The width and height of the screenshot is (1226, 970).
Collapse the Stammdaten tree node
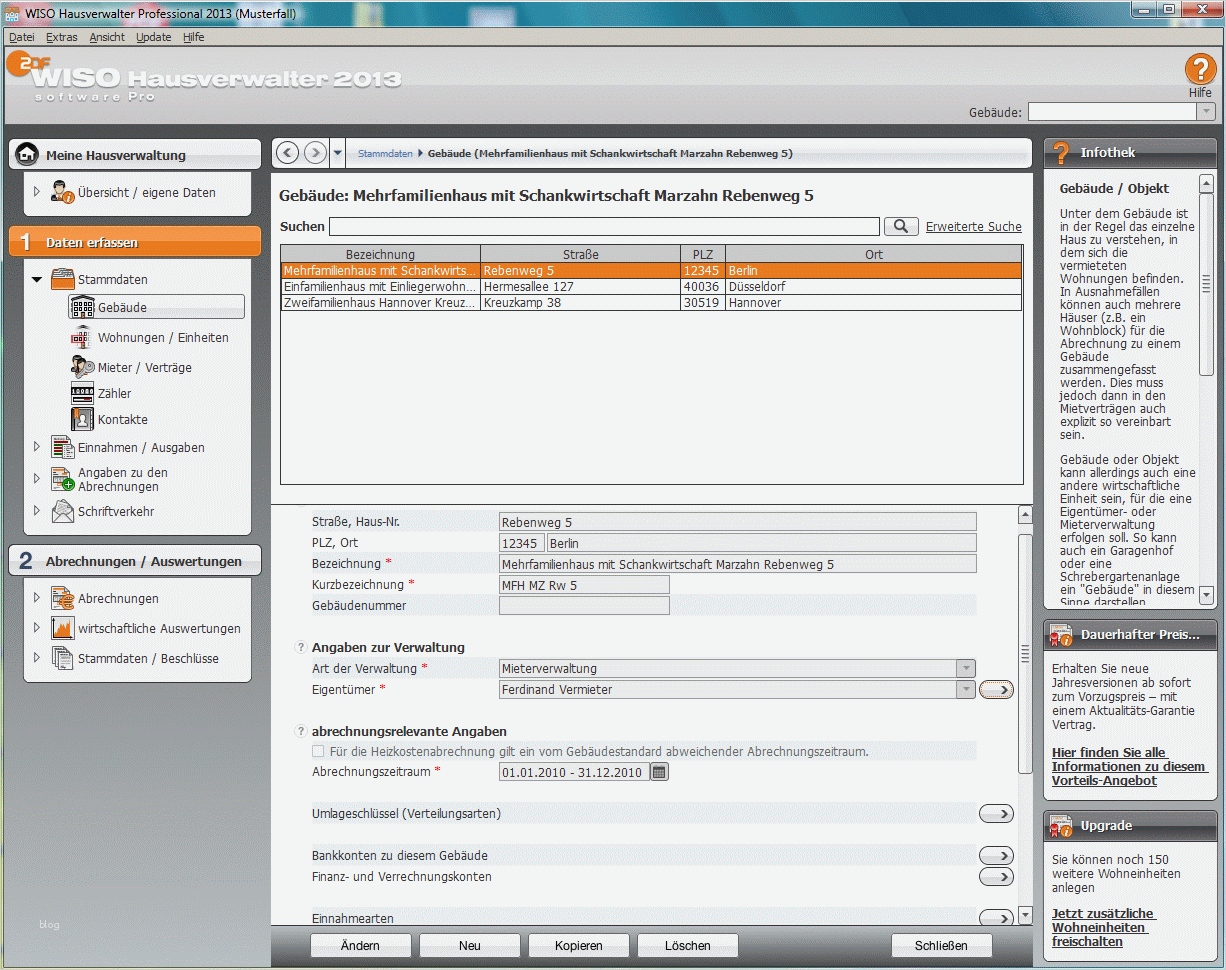[x=37, y=280]
